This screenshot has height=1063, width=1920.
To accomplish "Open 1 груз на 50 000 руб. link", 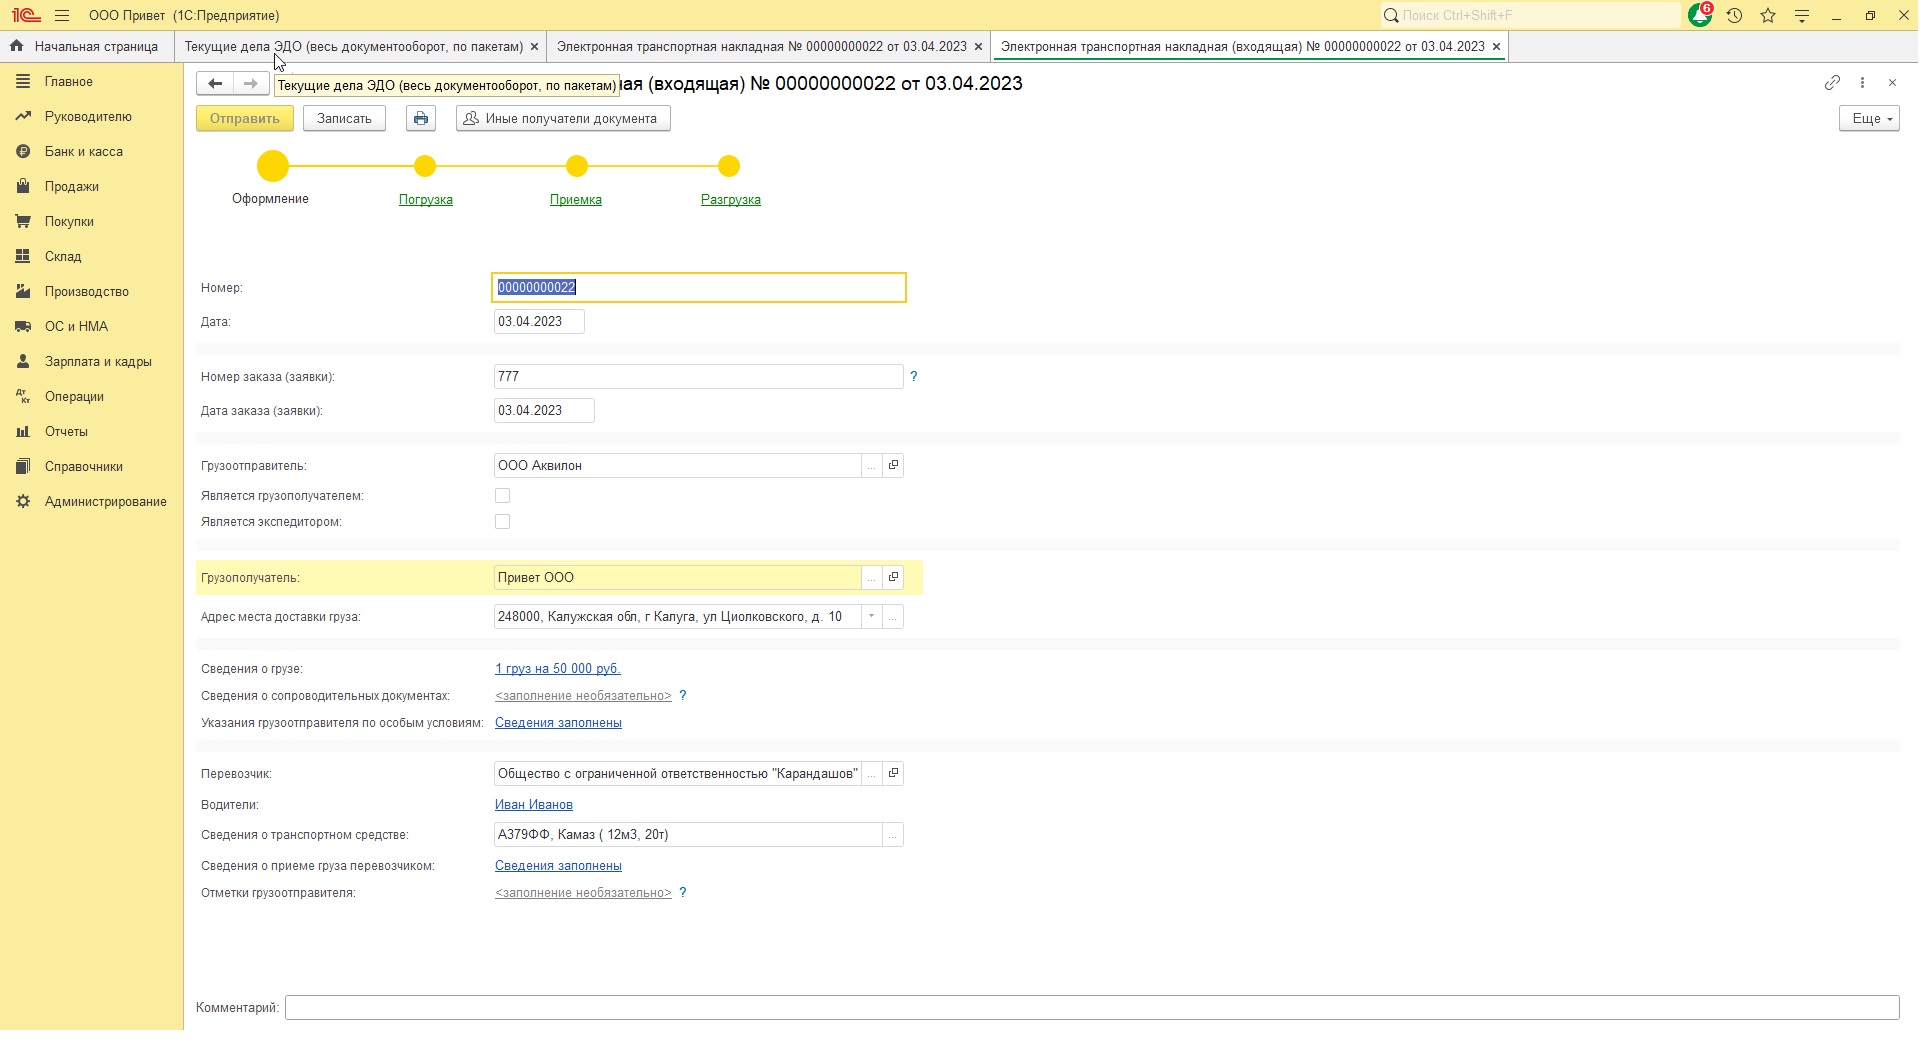I will (558, 669).
